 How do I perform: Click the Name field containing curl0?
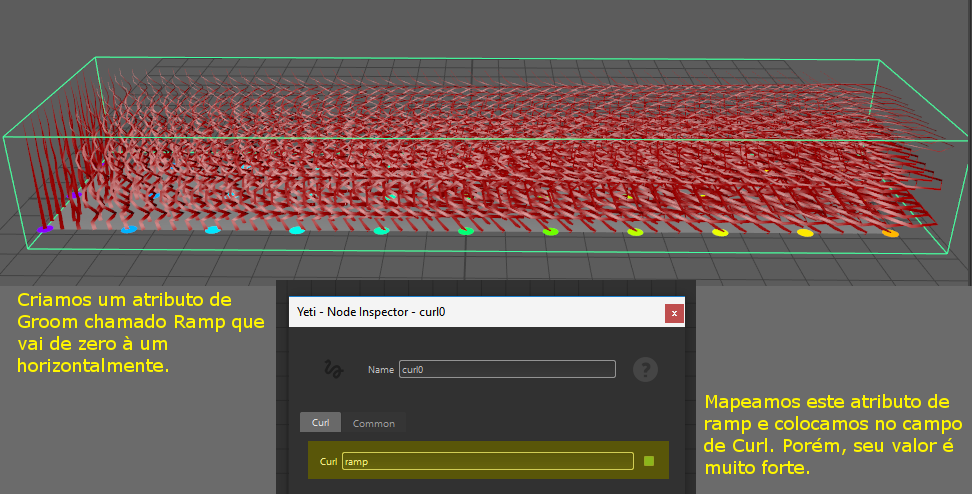[x=506, y=370]
